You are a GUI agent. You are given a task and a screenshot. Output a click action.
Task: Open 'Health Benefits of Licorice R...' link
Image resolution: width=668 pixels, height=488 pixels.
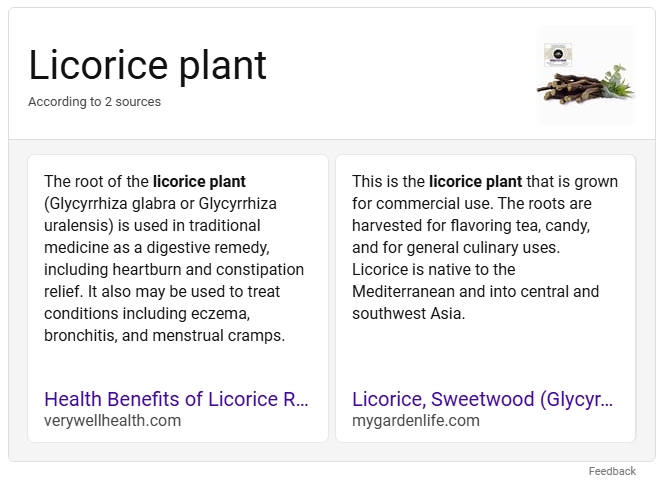coord(176,399)
